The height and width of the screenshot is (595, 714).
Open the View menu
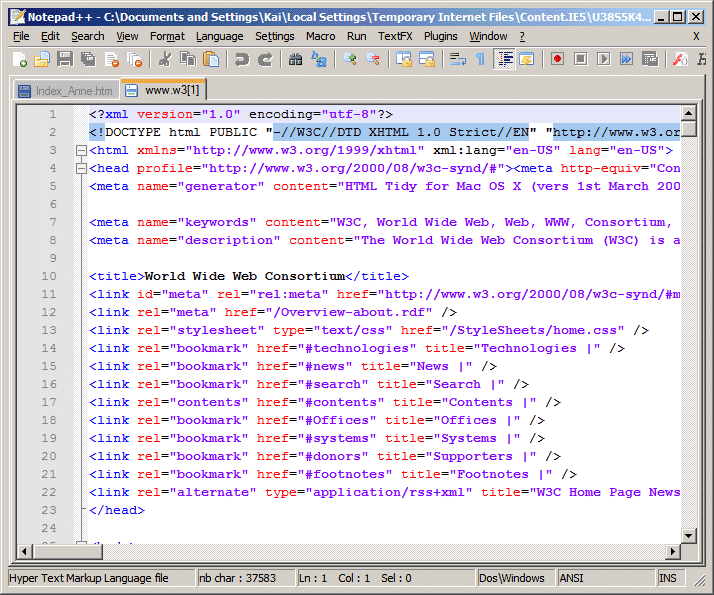(x=127, y=36)
